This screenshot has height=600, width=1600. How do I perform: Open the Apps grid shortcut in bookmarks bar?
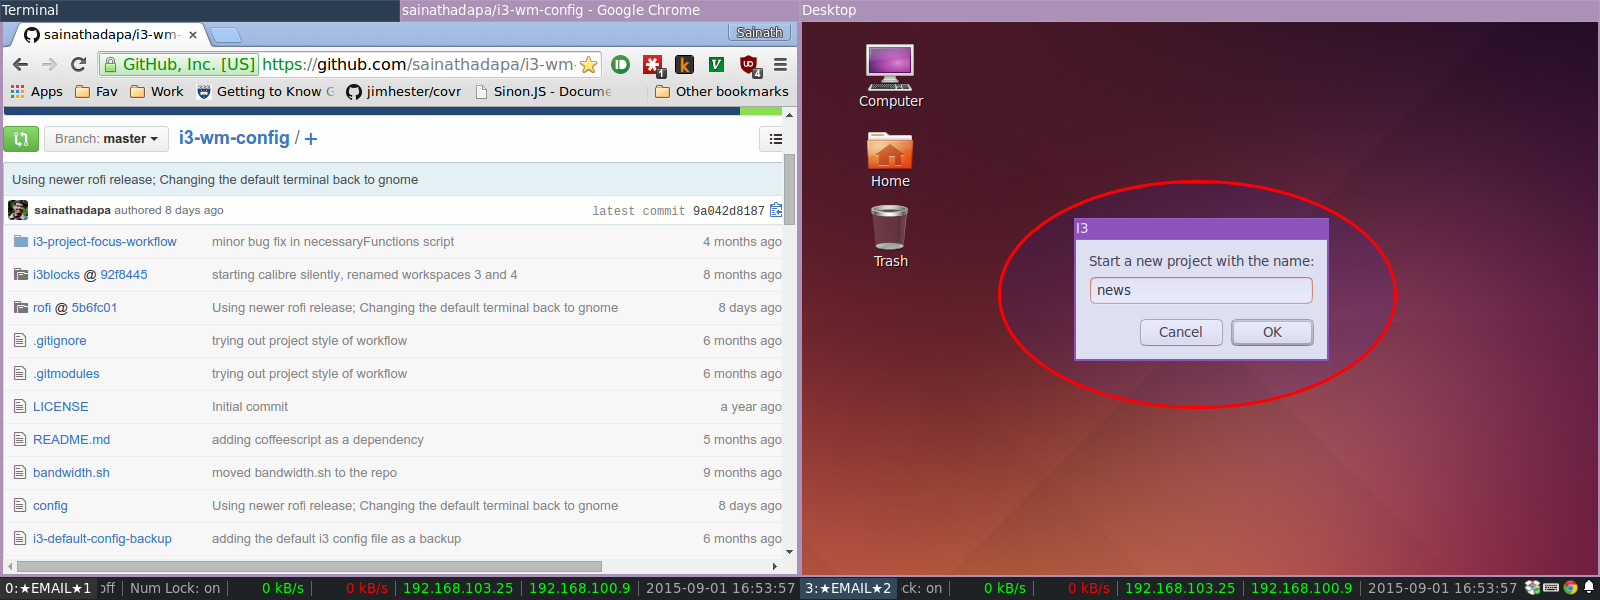tap(37, 91)
